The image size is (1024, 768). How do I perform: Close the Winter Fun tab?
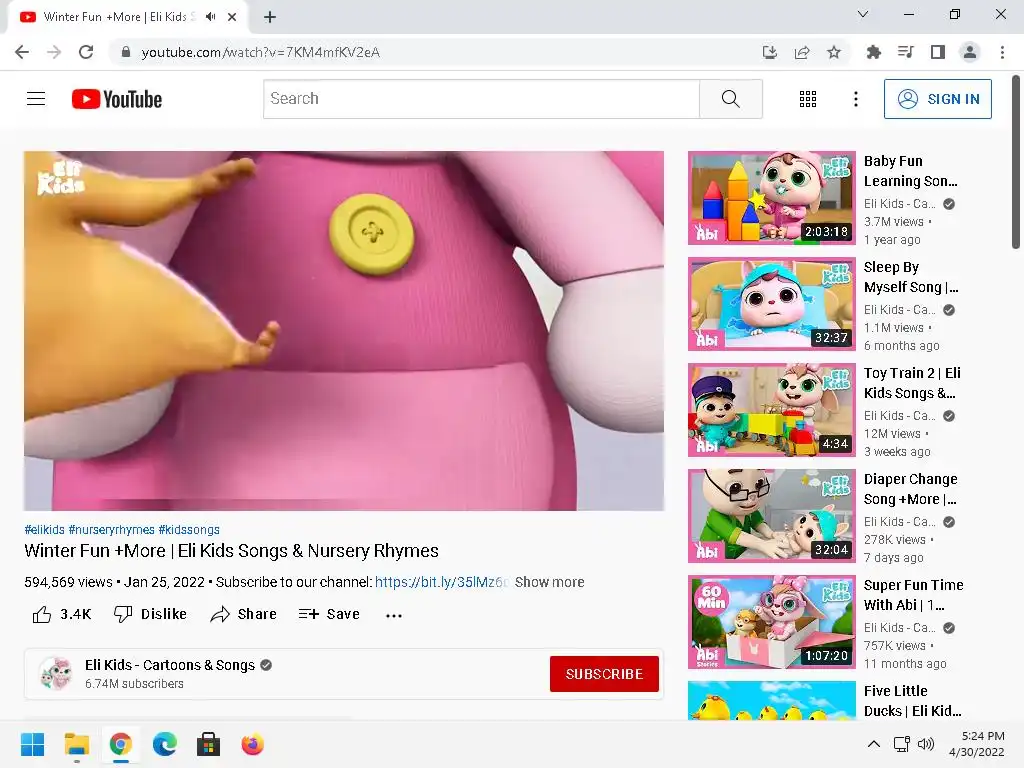[232, 17]
